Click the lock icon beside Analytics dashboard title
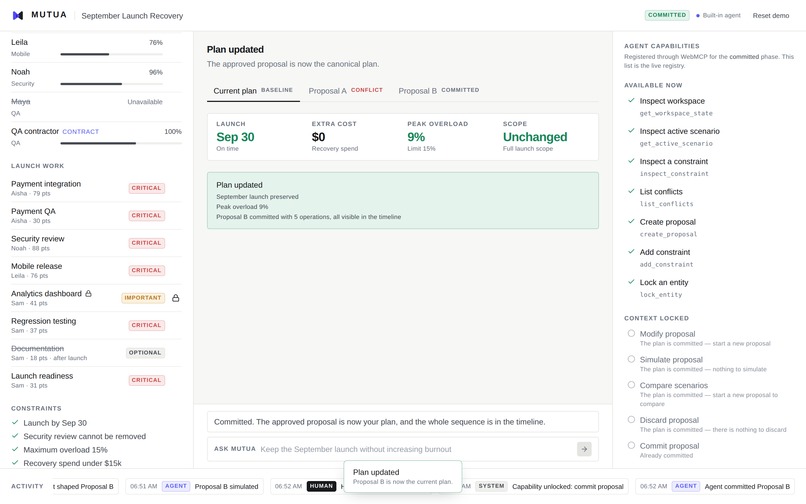806x504 pixels. [88, 294]
